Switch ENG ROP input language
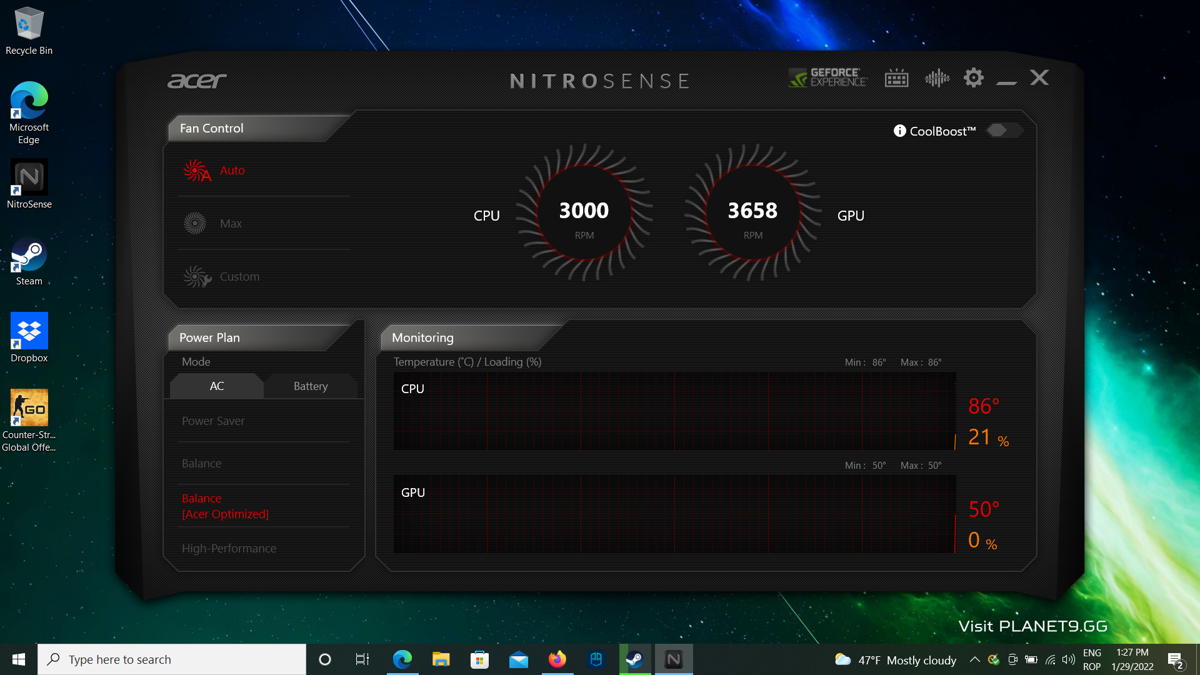Viewport: 1200px width, 675px height. [x=1092, y=659]
